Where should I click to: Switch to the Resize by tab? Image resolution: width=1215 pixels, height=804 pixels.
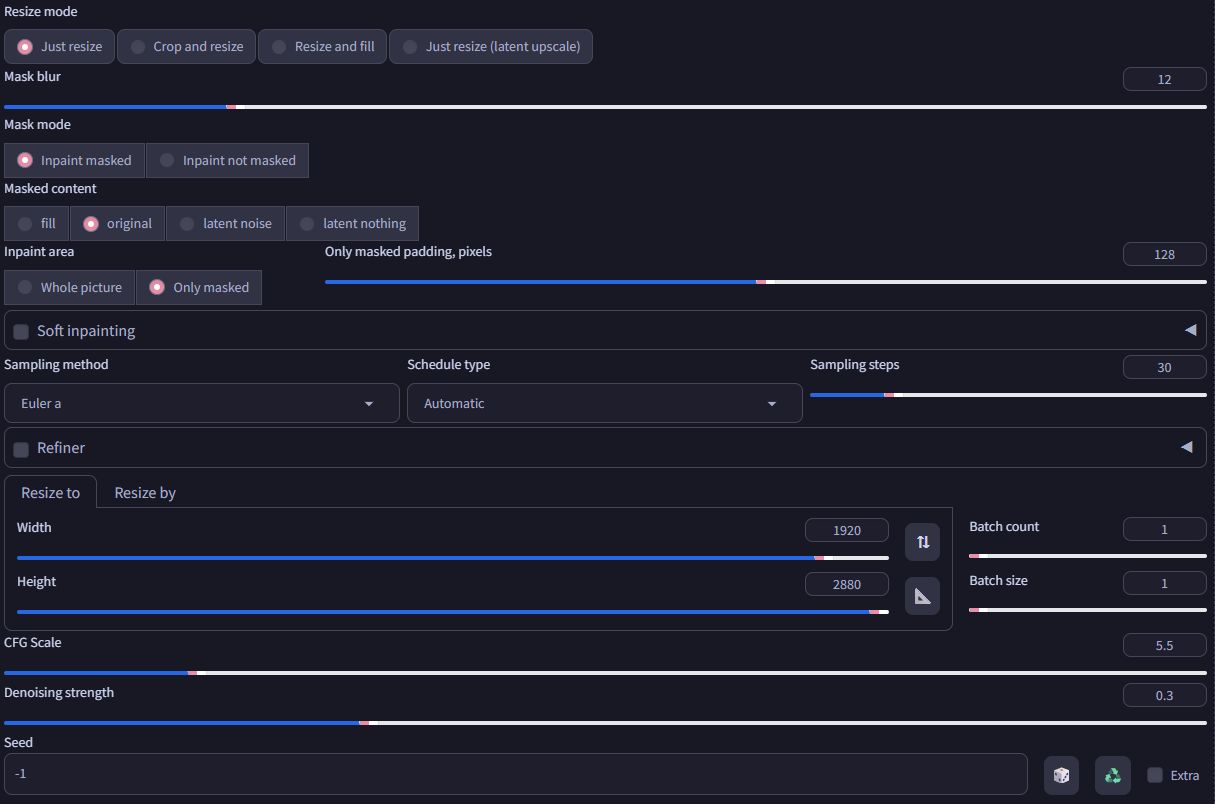(145, 492)
